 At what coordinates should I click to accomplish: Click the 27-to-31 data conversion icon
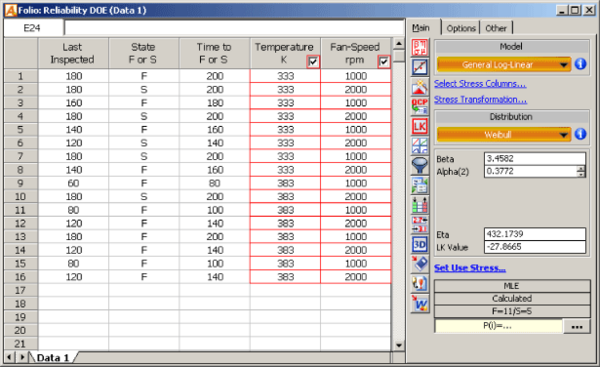(x=420, y=225)
